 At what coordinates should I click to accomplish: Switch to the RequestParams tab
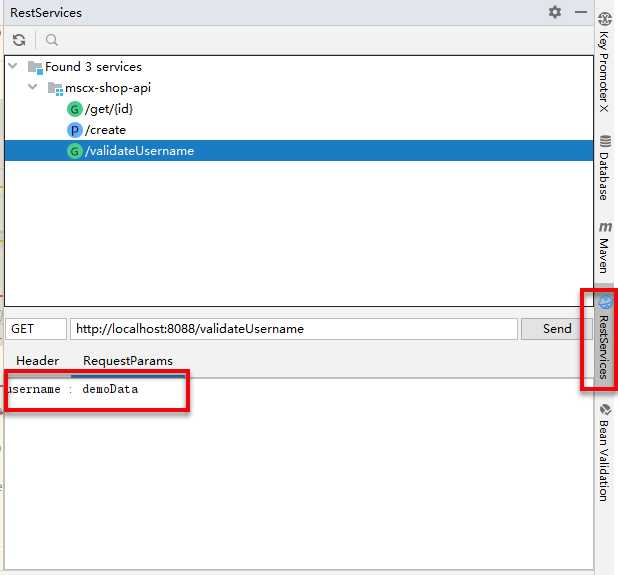pyautogui.click(x=128, y=361)
